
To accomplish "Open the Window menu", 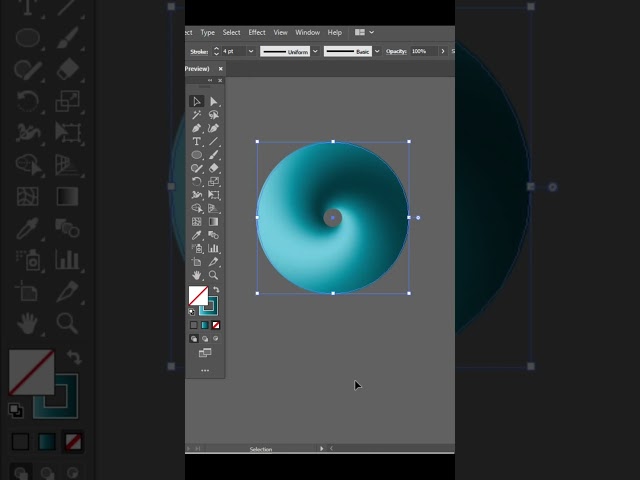I will (307, 32).
